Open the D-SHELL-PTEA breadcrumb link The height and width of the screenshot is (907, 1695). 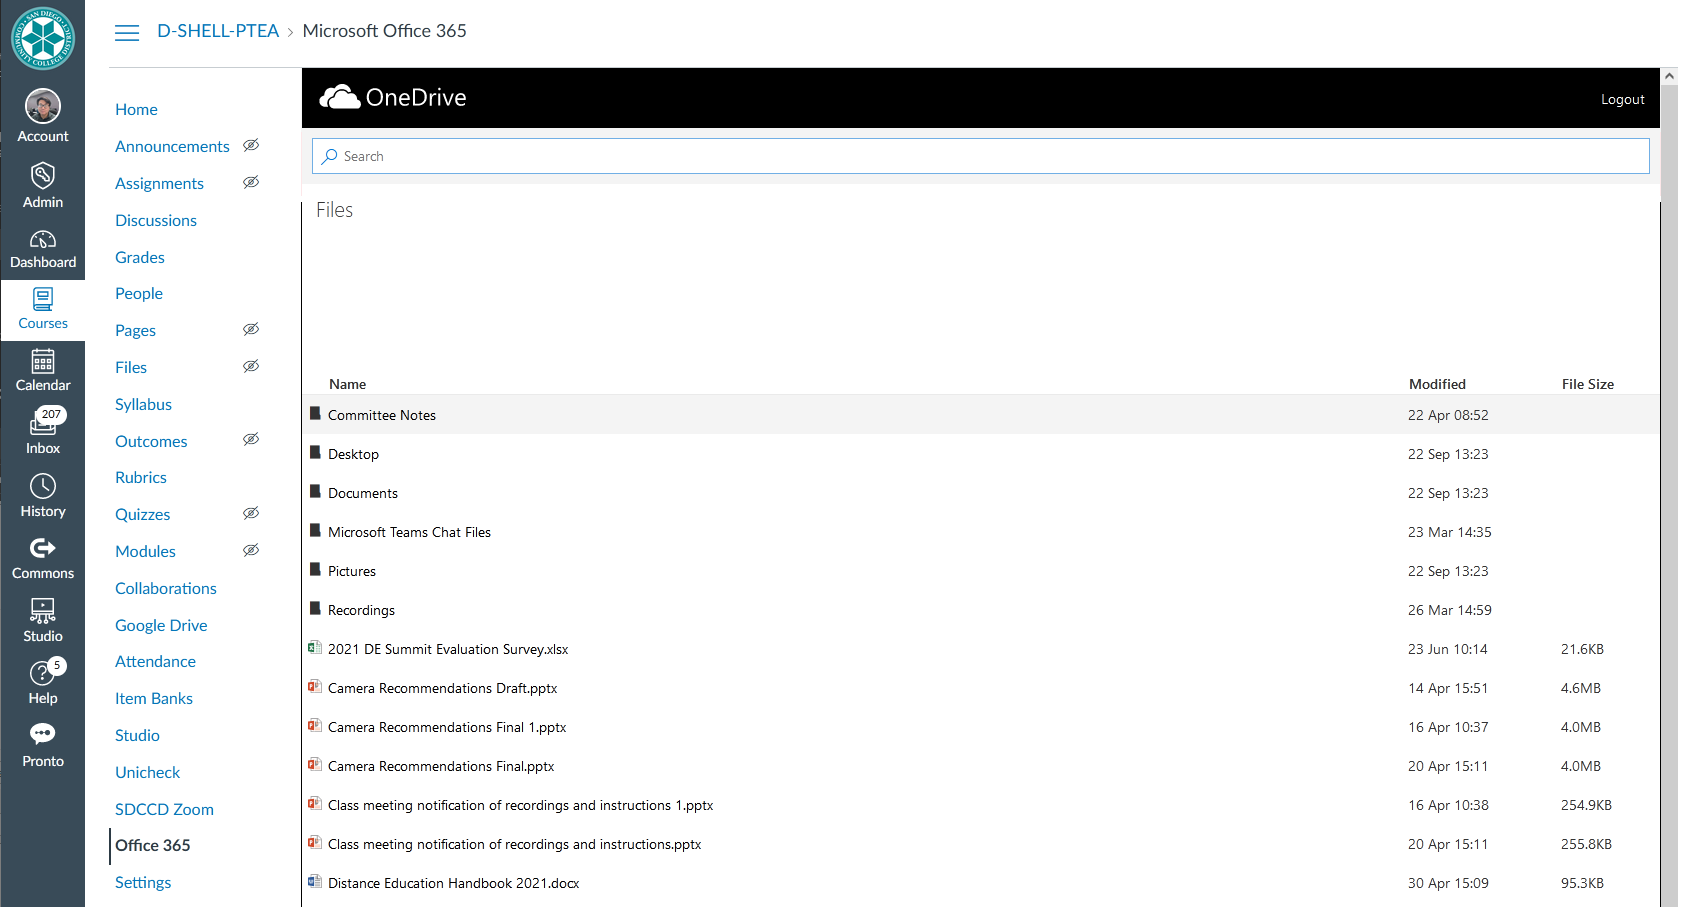click(x=218, y=31)
